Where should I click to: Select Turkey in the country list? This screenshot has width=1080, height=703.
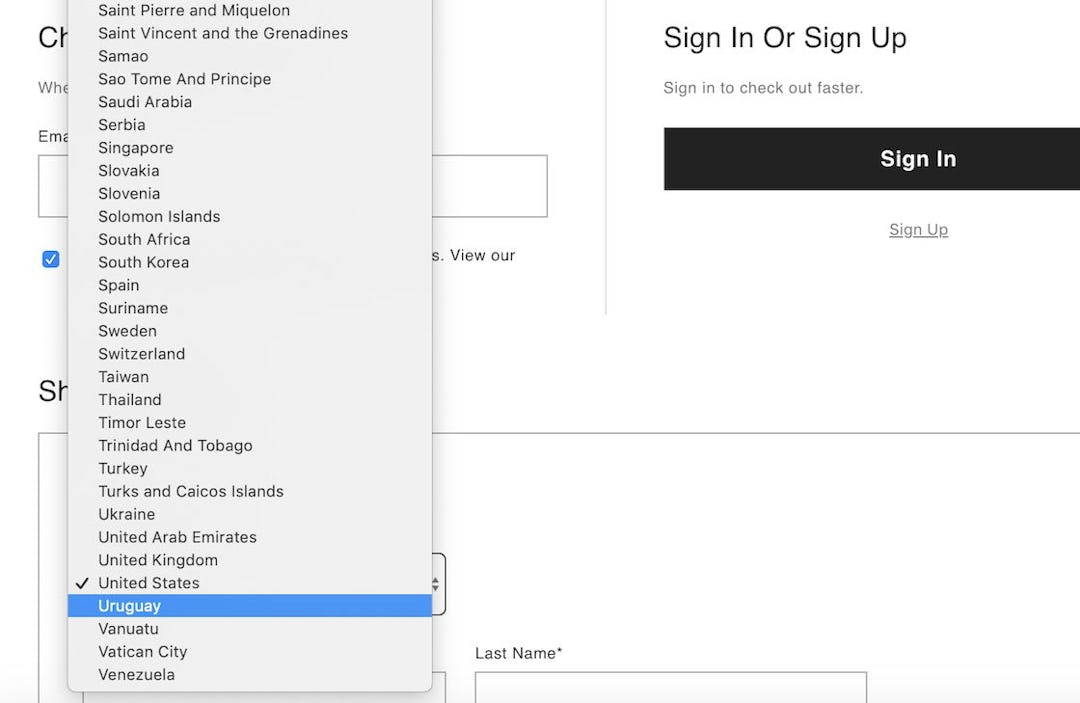[122, 468]
